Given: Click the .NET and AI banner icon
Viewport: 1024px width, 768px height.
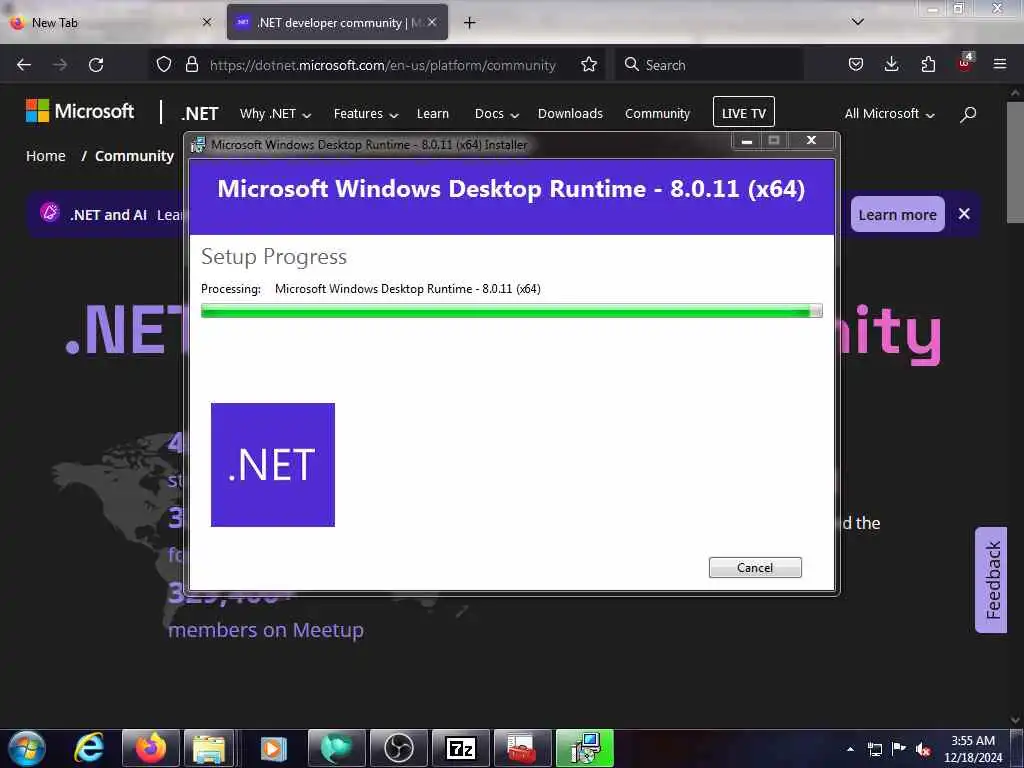Looking at the screenshot, I should 50,213.
